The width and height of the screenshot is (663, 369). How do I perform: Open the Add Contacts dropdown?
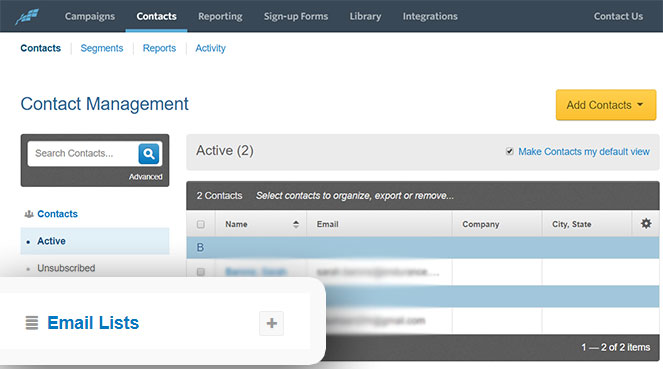pos(606,105)
